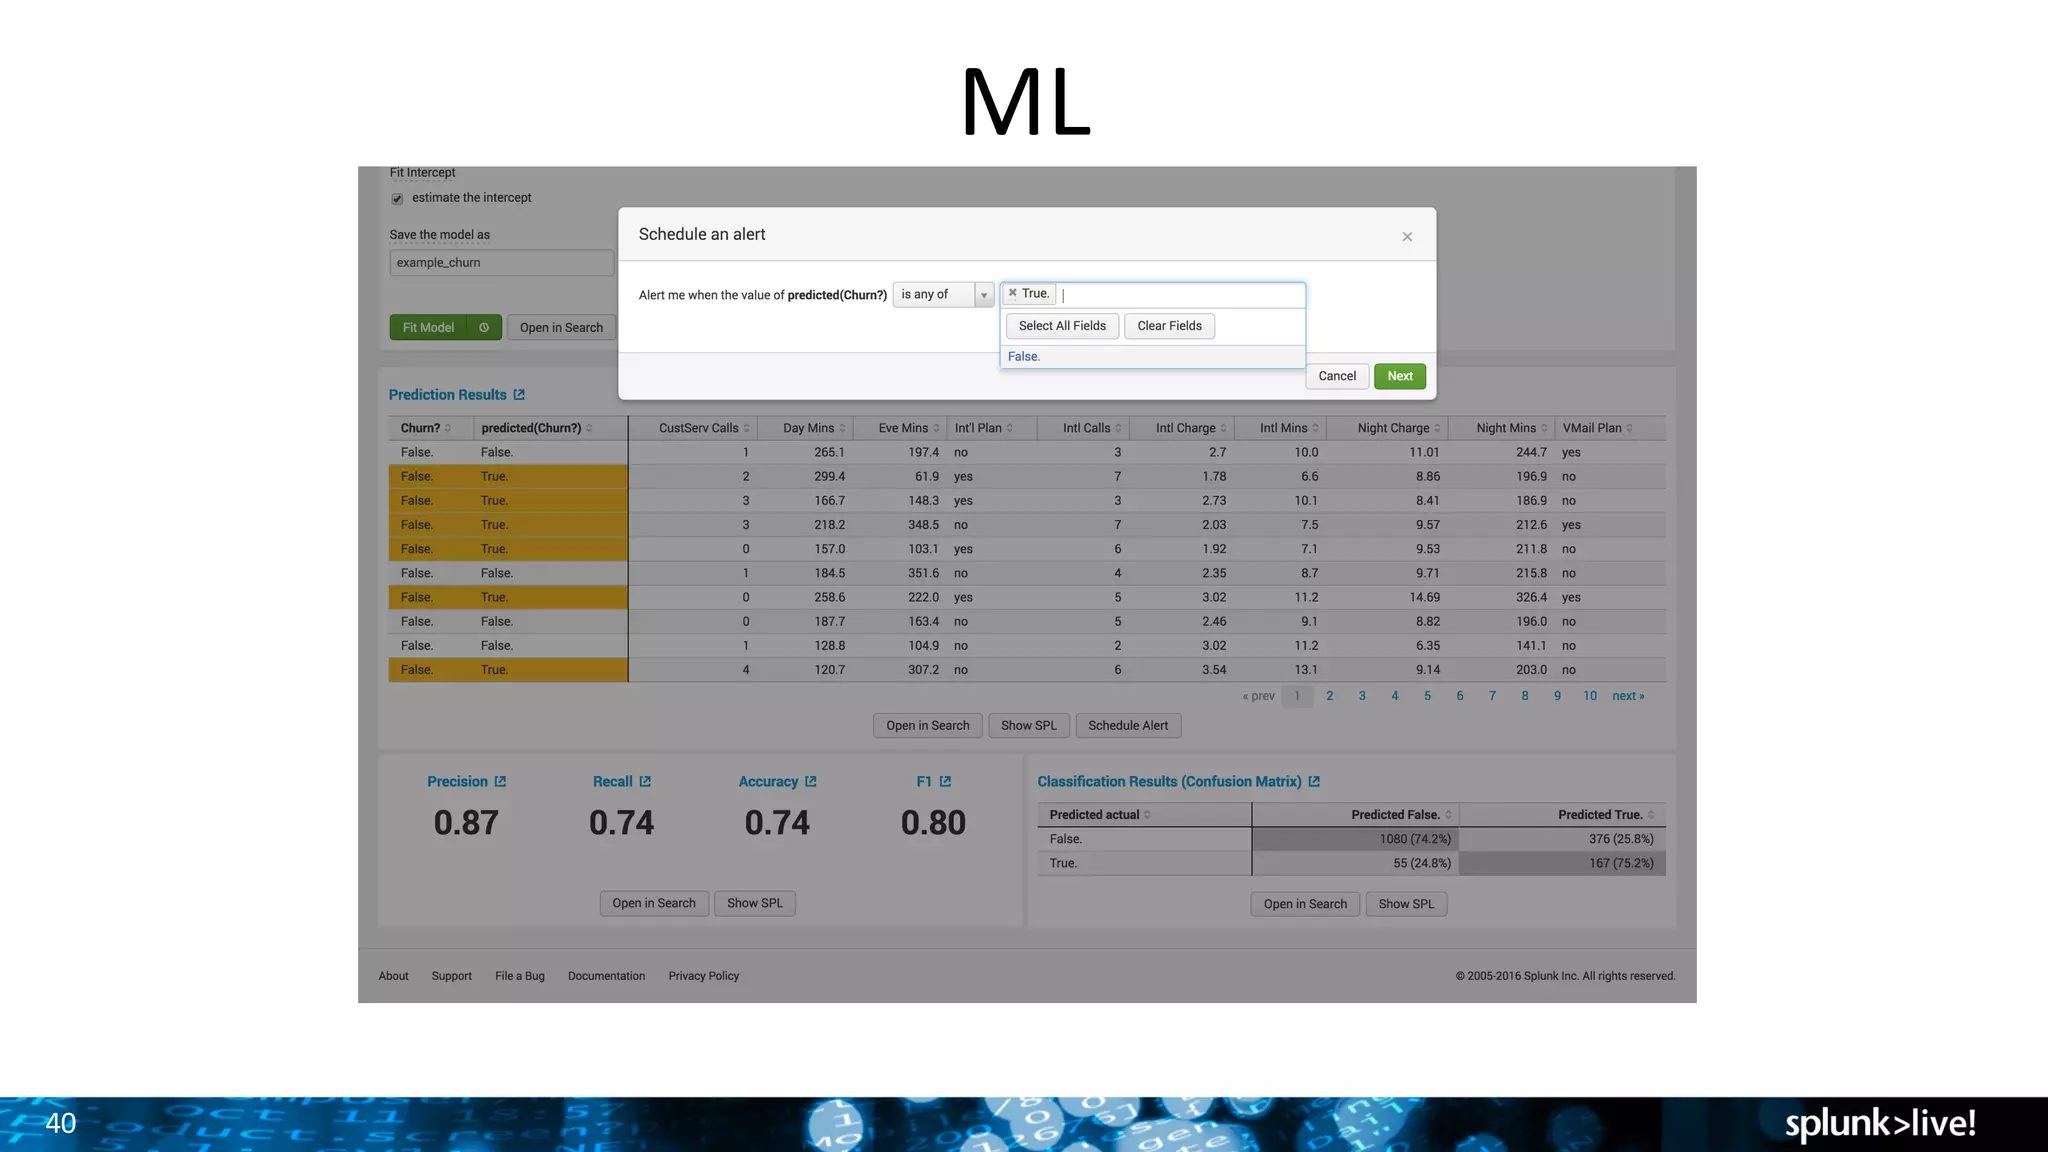Open the Documentation footer link

[606, 976]
